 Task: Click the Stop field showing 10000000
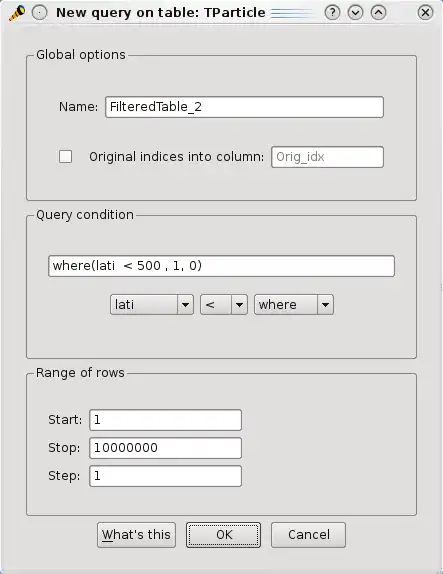165,448
